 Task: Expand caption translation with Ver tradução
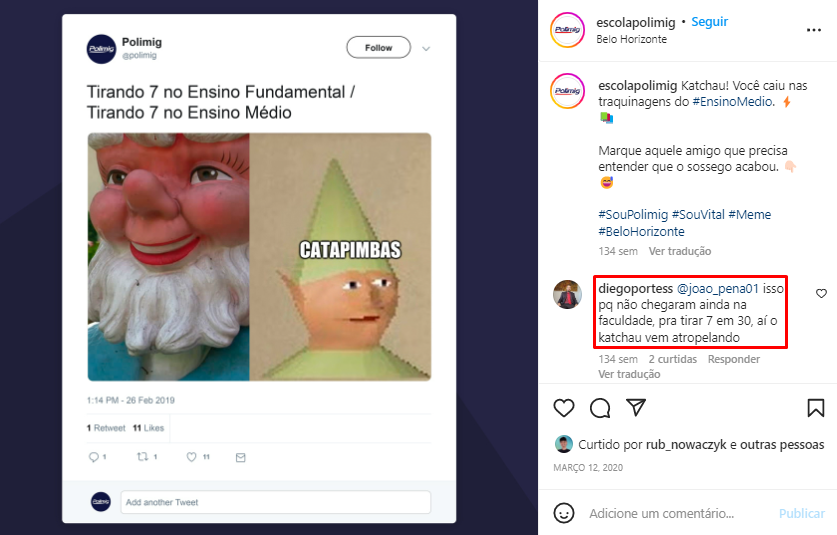click(x=679, y=251)
